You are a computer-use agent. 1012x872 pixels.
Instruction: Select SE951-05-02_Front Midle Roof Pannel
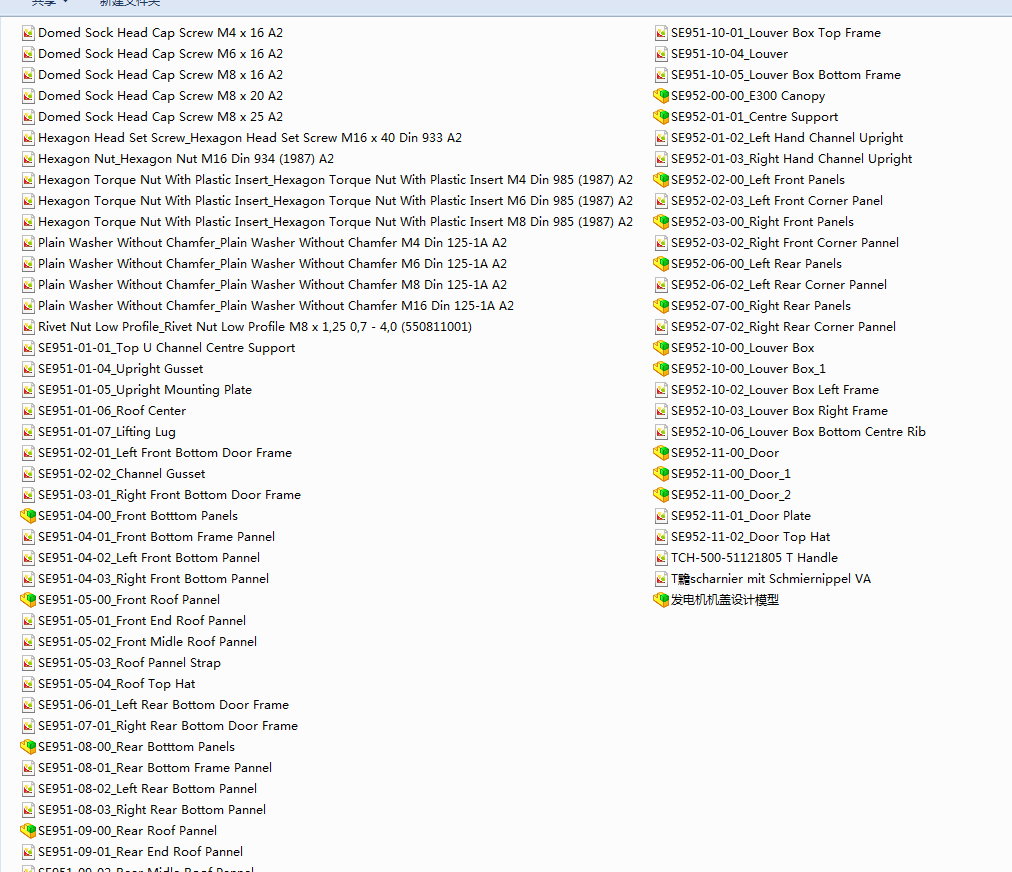pyautogui.click(x=147, y=642)
